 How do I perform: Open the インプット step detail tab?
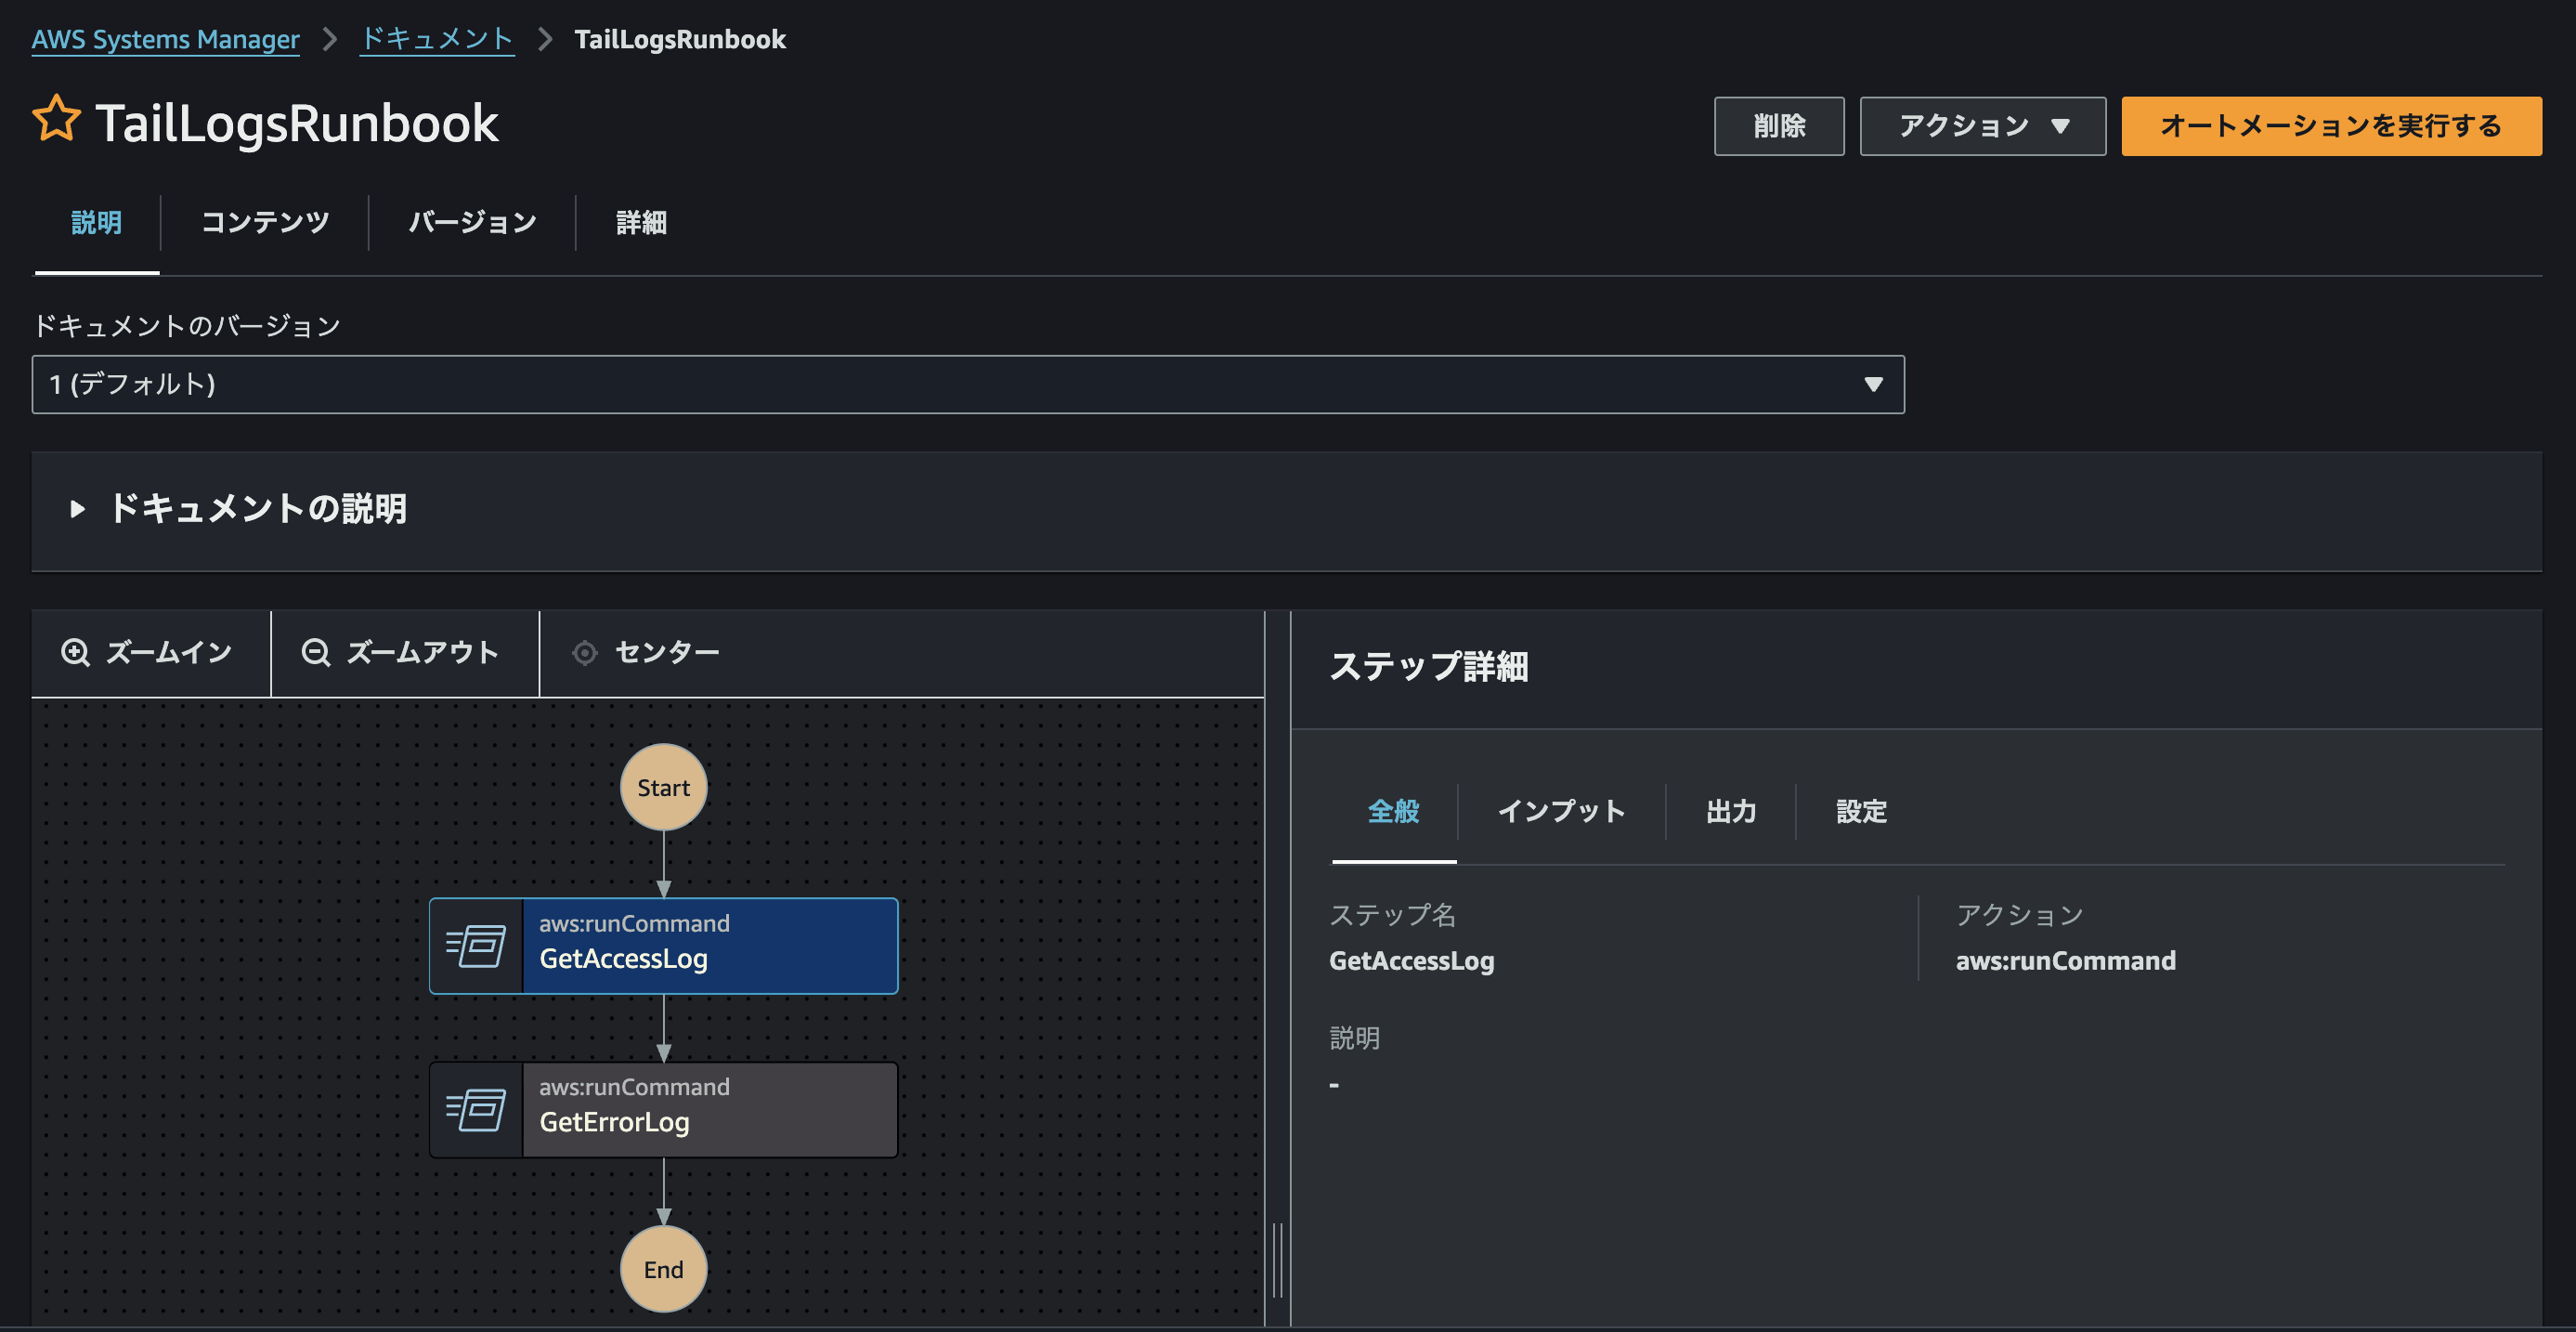pyautogui.click(x=1561, y=811)
